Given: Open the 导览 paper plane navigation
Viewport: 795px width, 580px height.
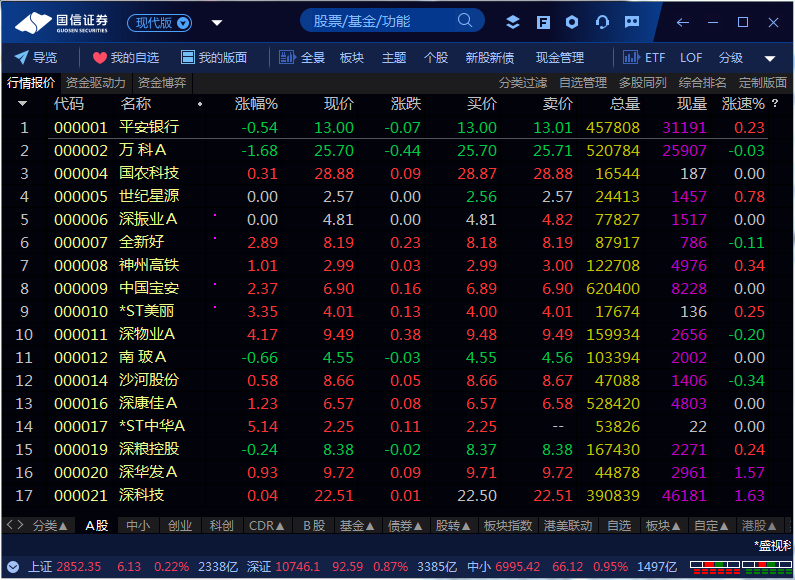Looking at the screenshot, I should coord(35,57).
